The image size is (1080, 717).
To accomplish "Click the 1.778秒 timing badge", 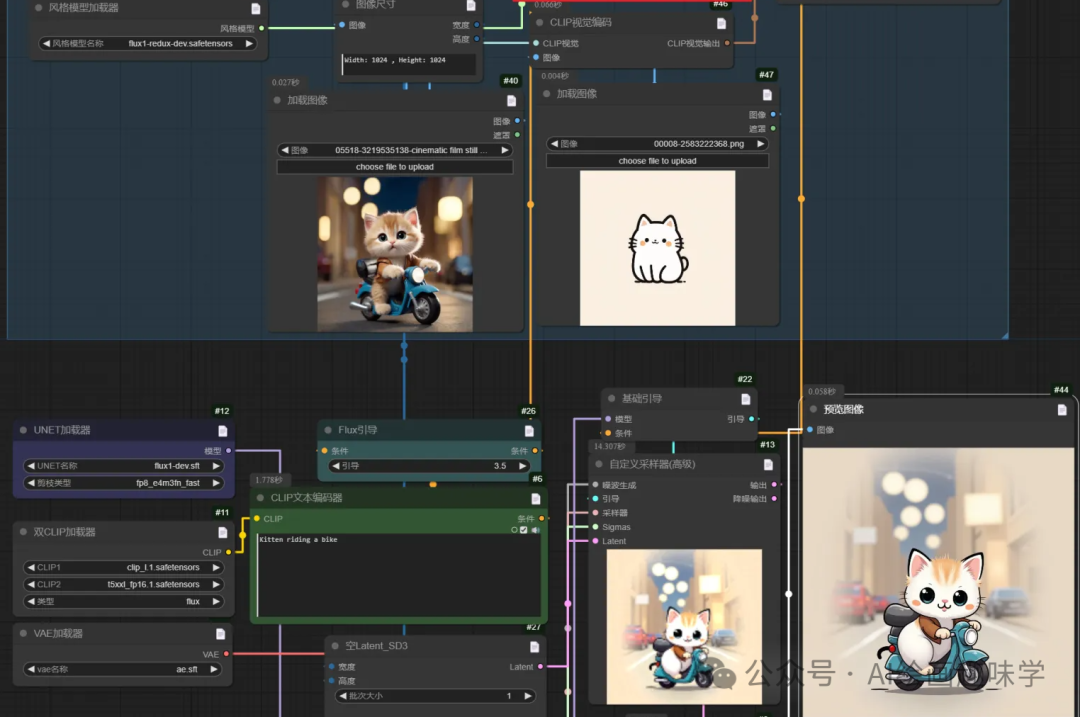I will click(268, 479).
